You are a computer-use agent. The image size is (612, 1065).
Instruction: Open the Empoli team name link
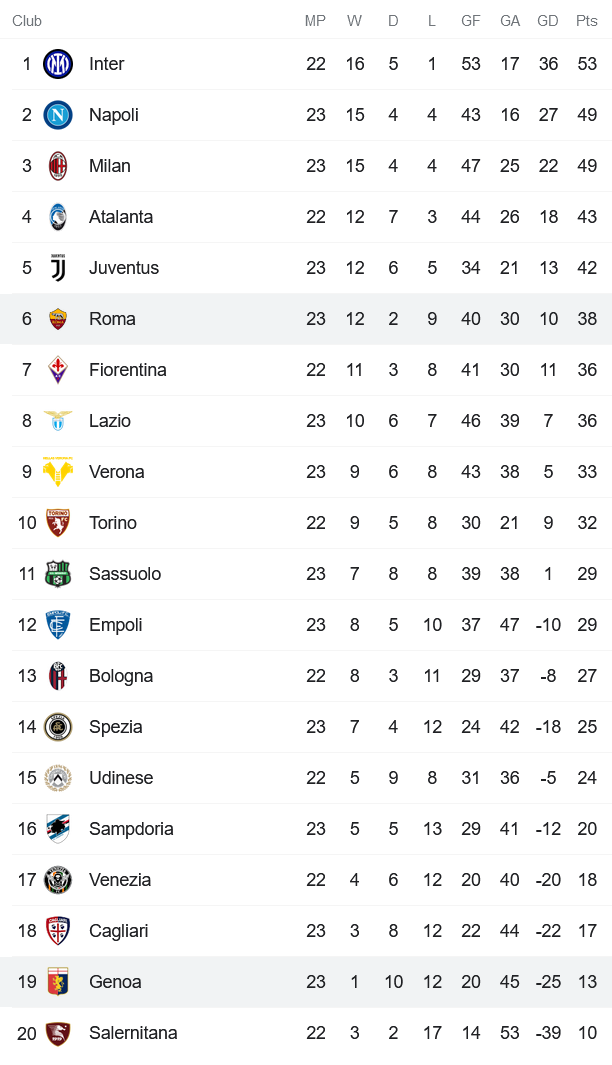[116, 625]
